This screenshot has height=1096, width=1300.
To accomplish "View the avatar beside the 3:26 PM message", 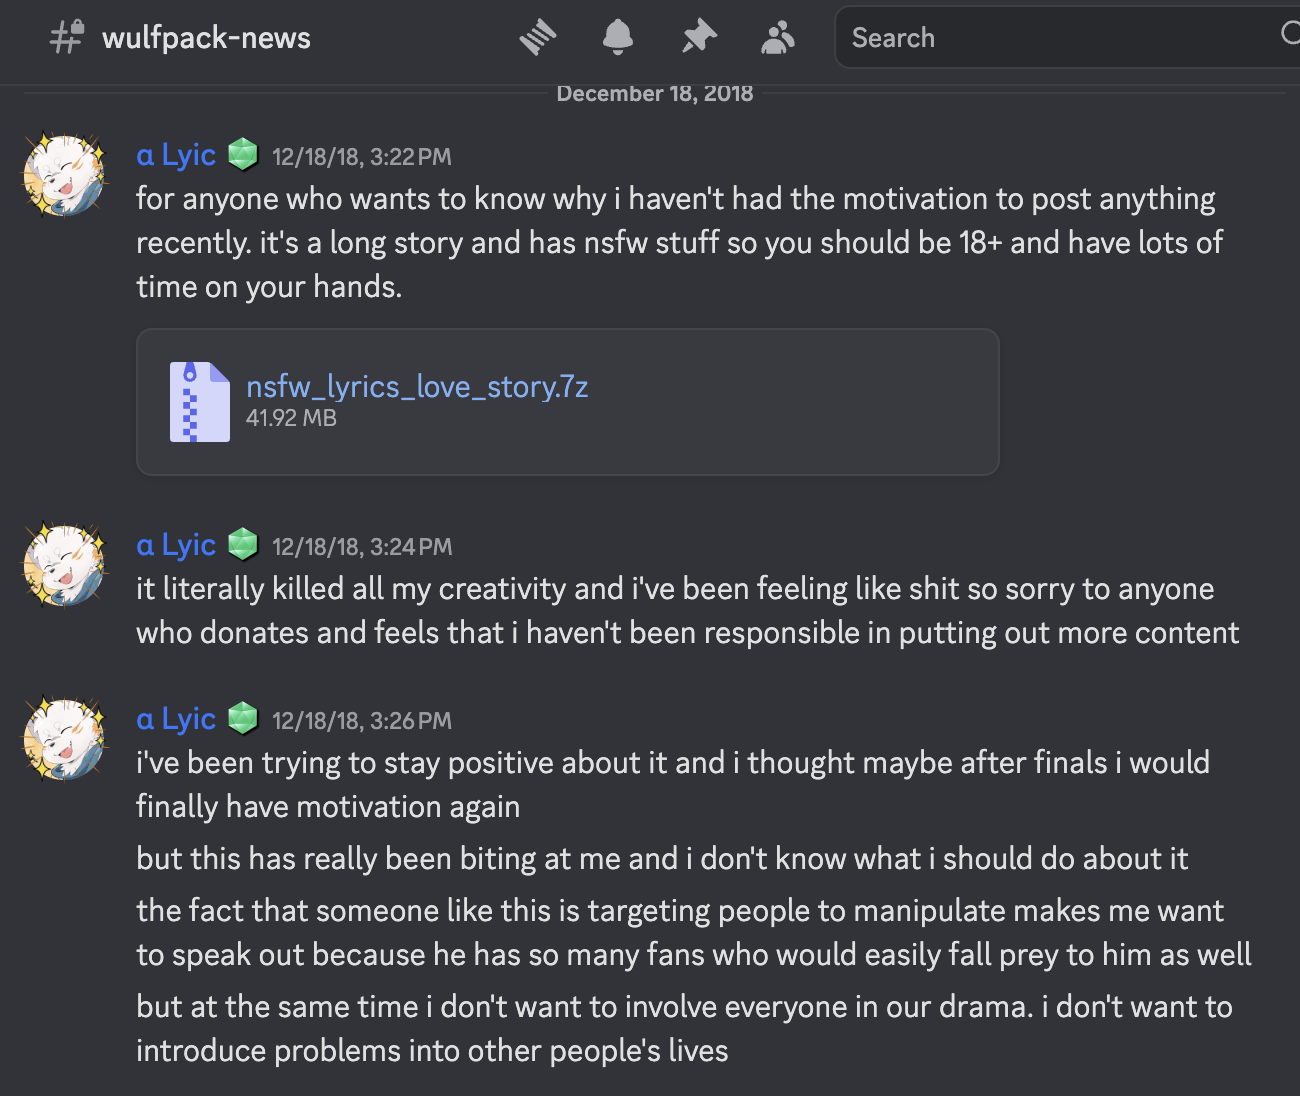I will click(65, 739).
